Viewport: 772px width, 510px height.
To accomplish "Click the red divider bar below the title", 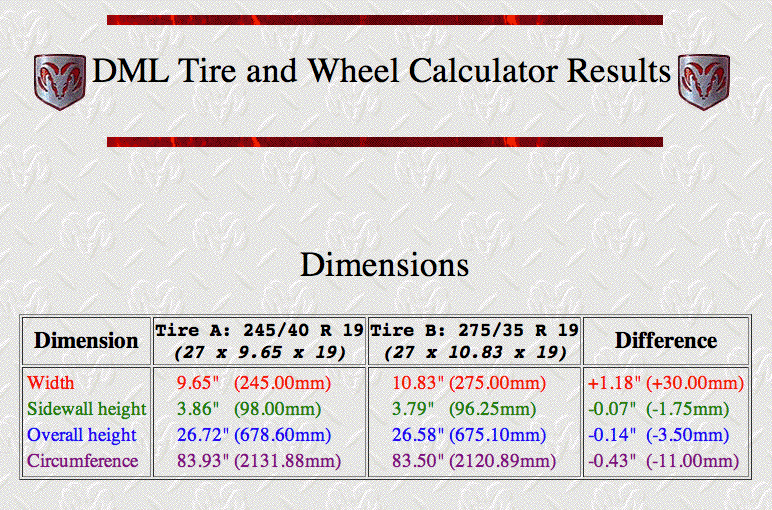I will (384, 142).
